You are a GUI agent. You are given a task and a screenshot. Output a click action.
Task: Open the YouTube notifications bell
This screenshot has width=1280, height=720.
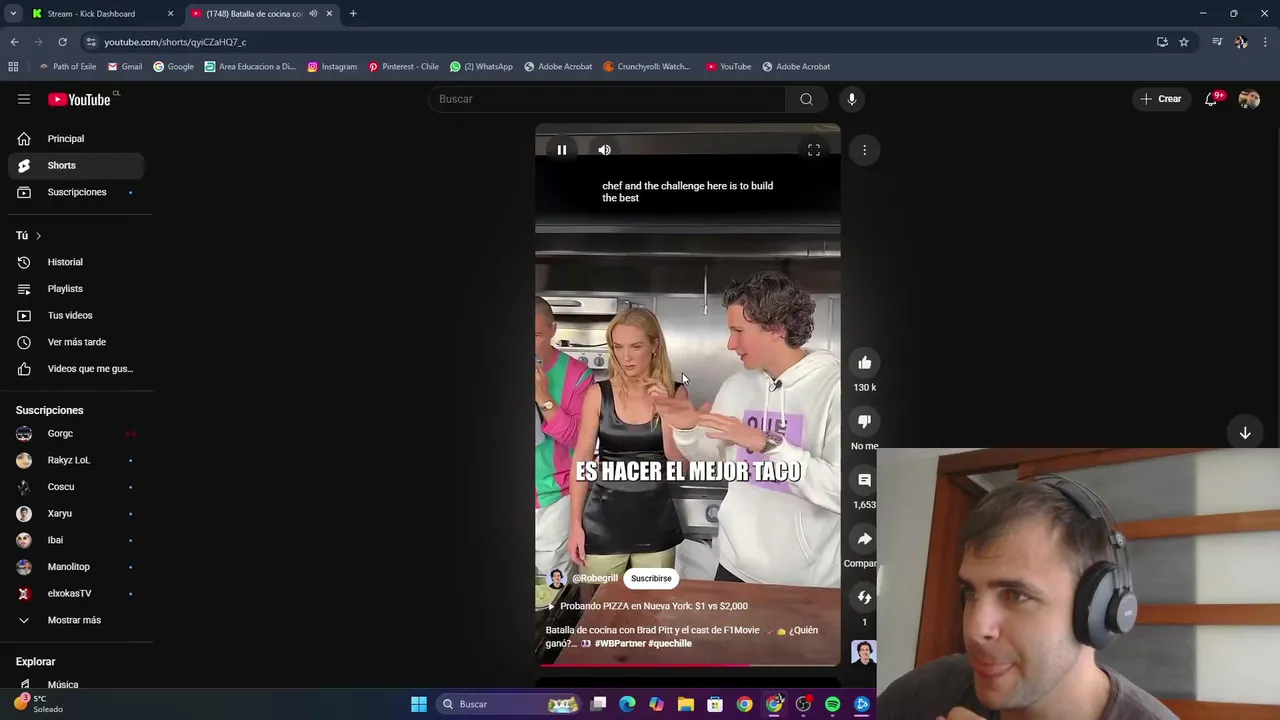pos(1211,99)
